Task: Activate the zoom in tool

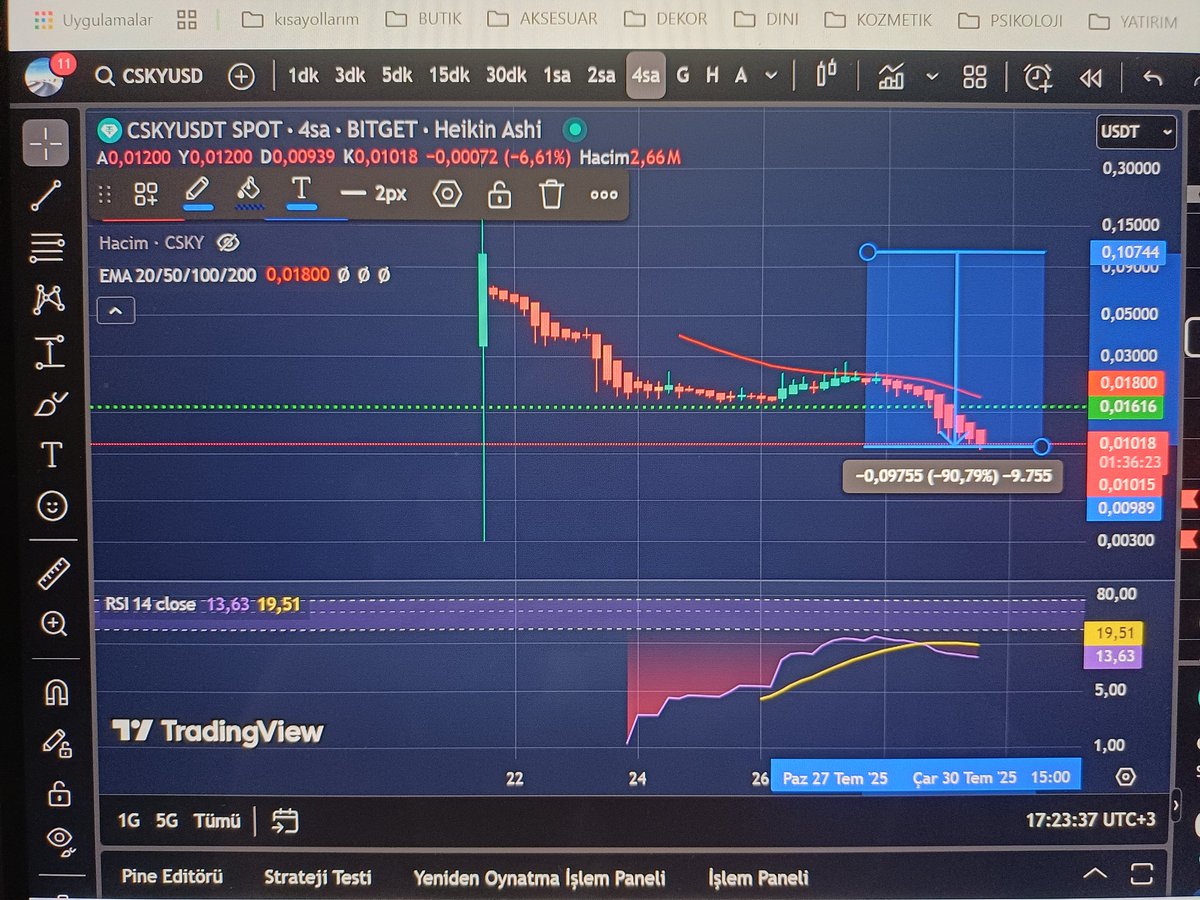Action: [x=53, y=626]
